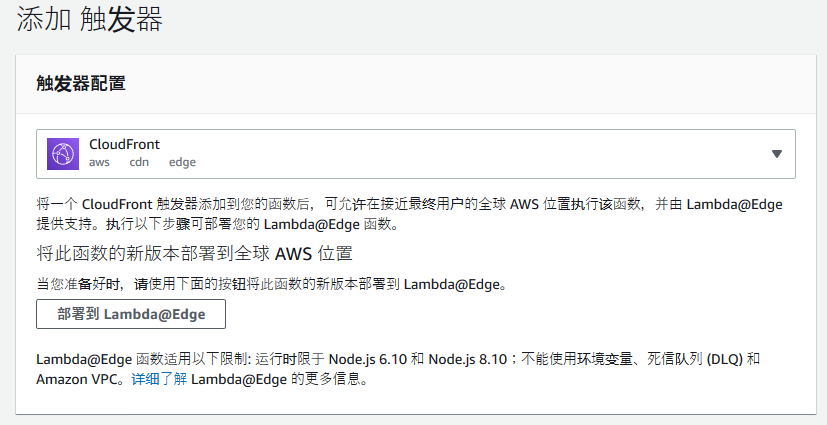Click the paragraph starting 将一个 CloudFront 触发器

click(x=409, y=214)
